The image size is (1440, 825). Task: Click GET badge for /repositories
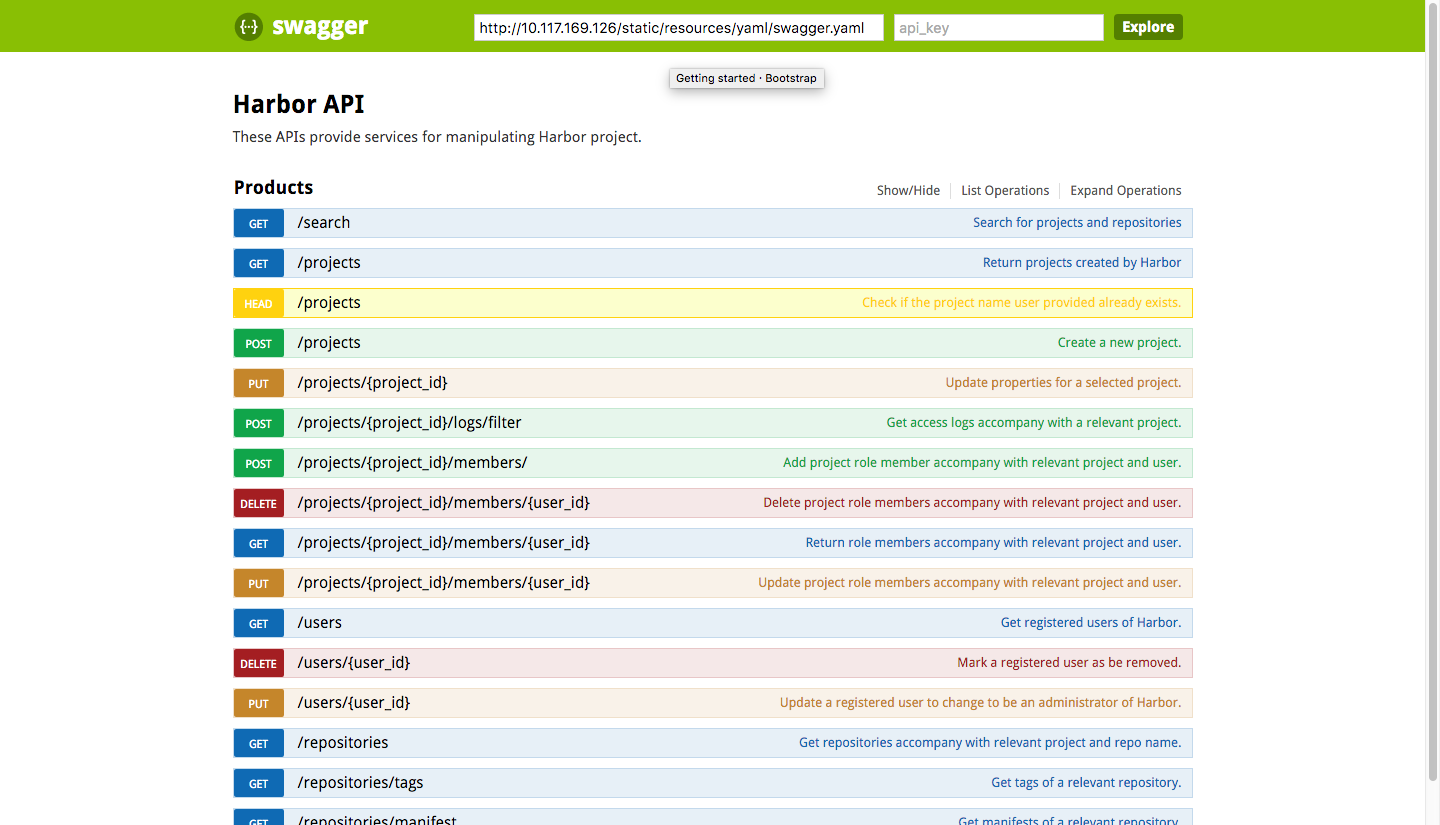pyautogui.click(x=259, y=743)
